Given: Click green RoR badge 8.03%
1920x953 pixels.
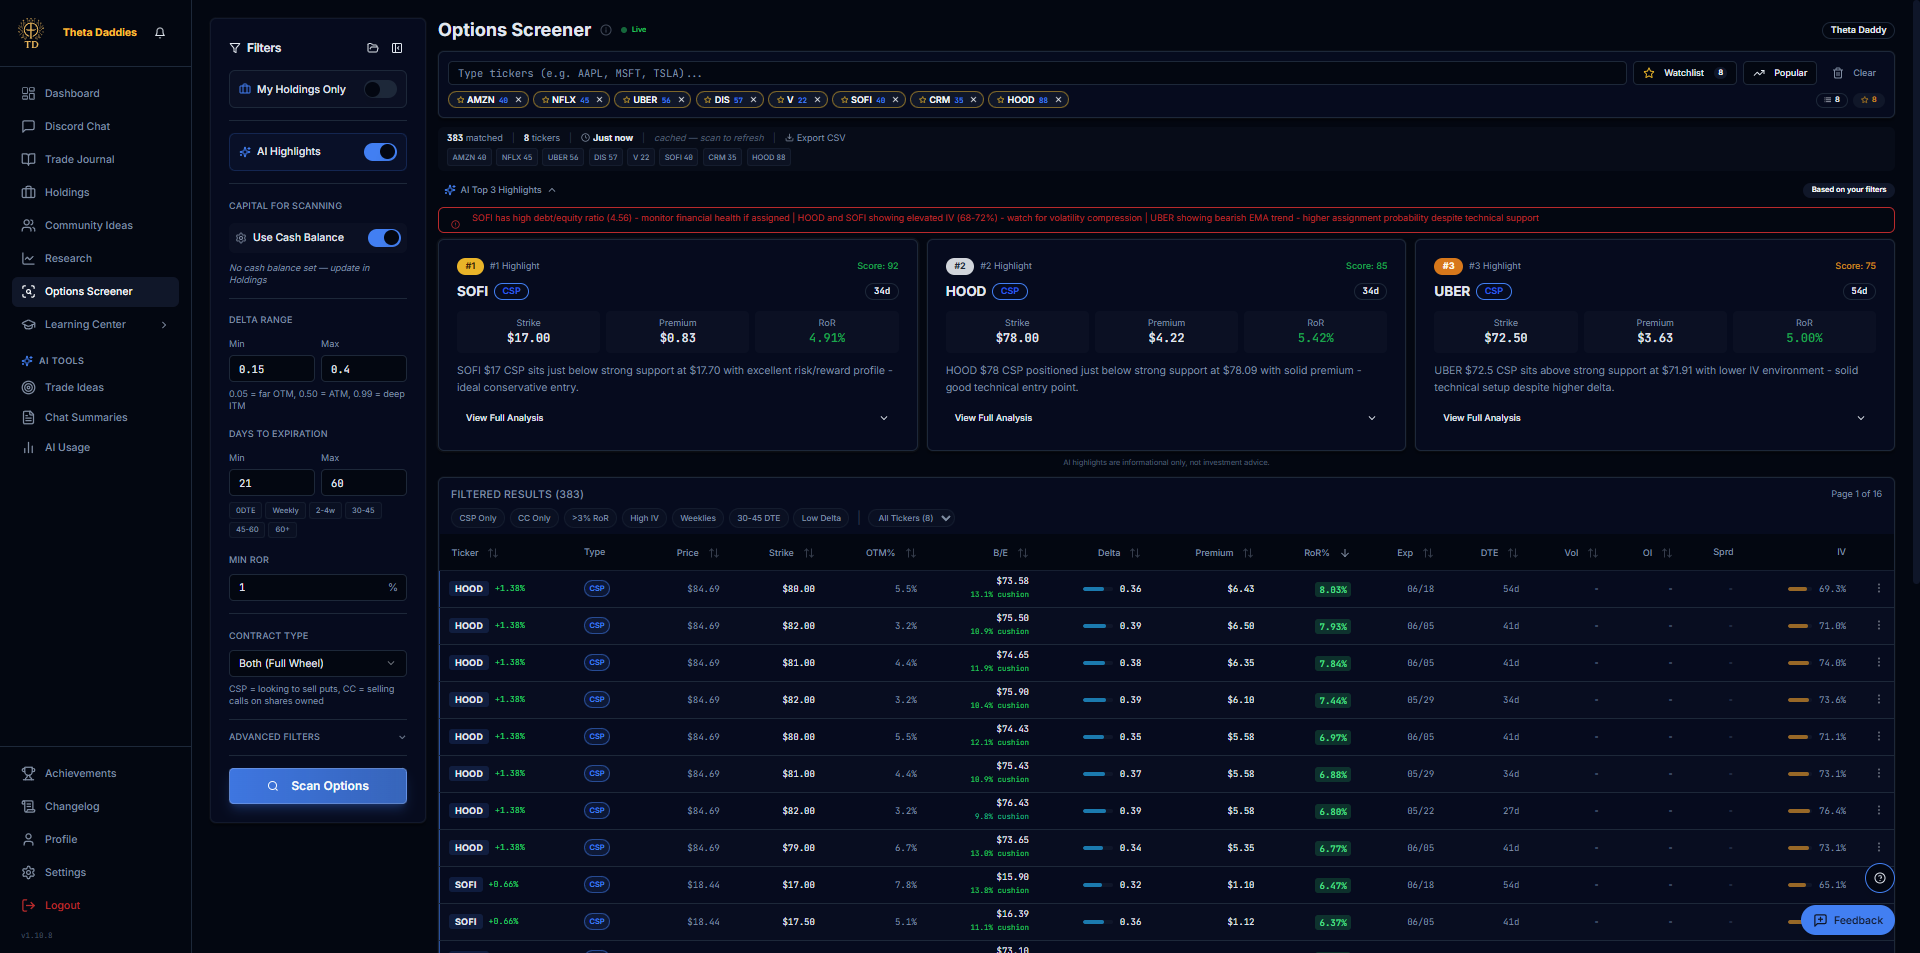Looking at the screenshot, I should click(x=1333, y=590).
